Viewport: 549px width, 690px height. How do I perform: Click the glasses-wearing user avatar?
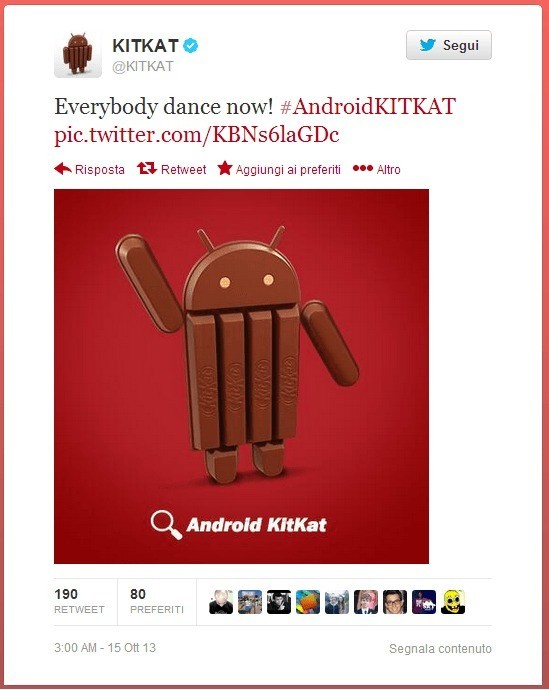[395, 602]
